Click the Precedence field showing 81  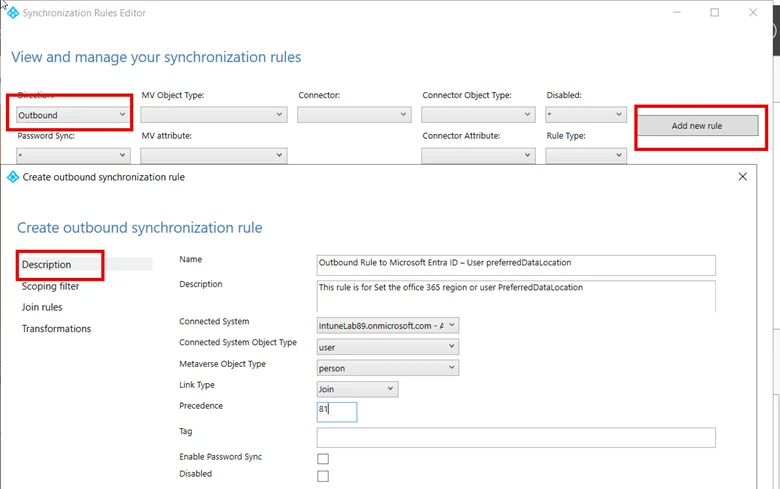point(336,412)
